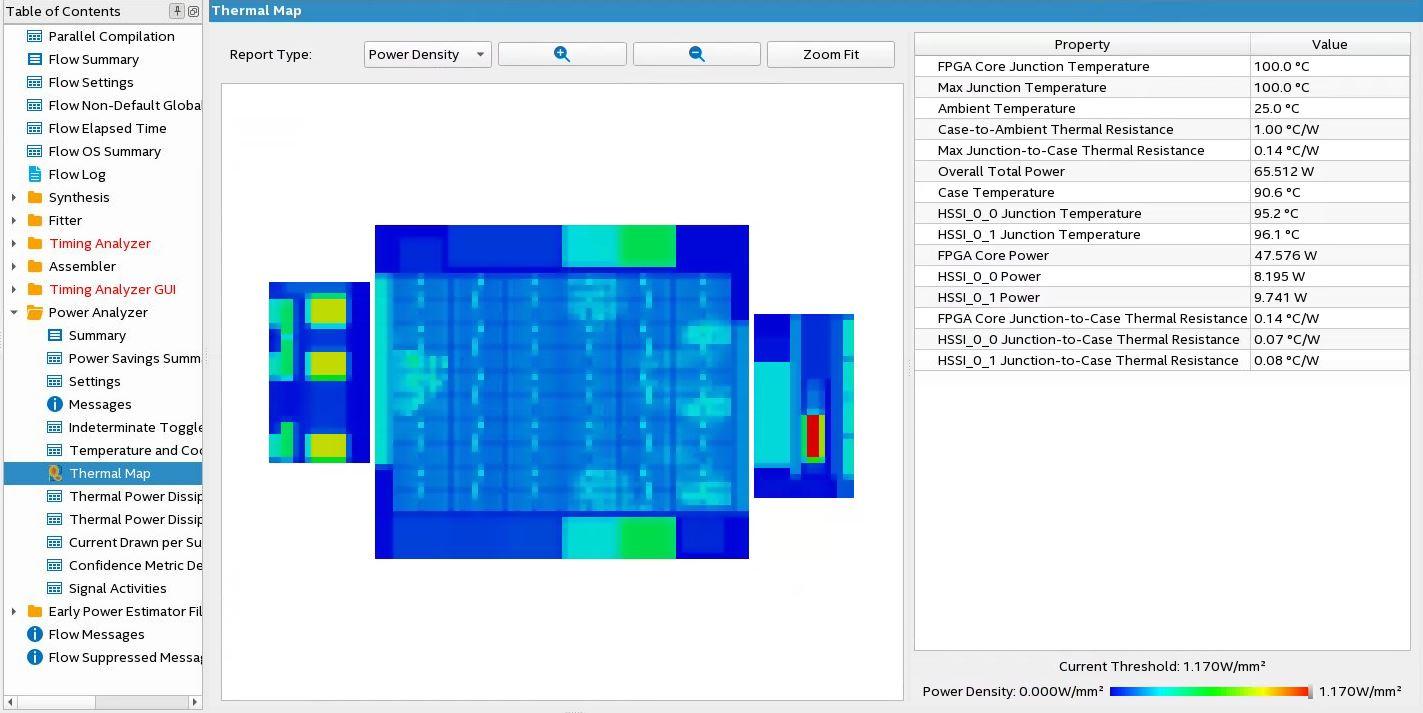Image resolution: width=1423 pixels, height=713 pixels.
Task: Open the Timing Analyzer GUI entry
Action: 112,289
